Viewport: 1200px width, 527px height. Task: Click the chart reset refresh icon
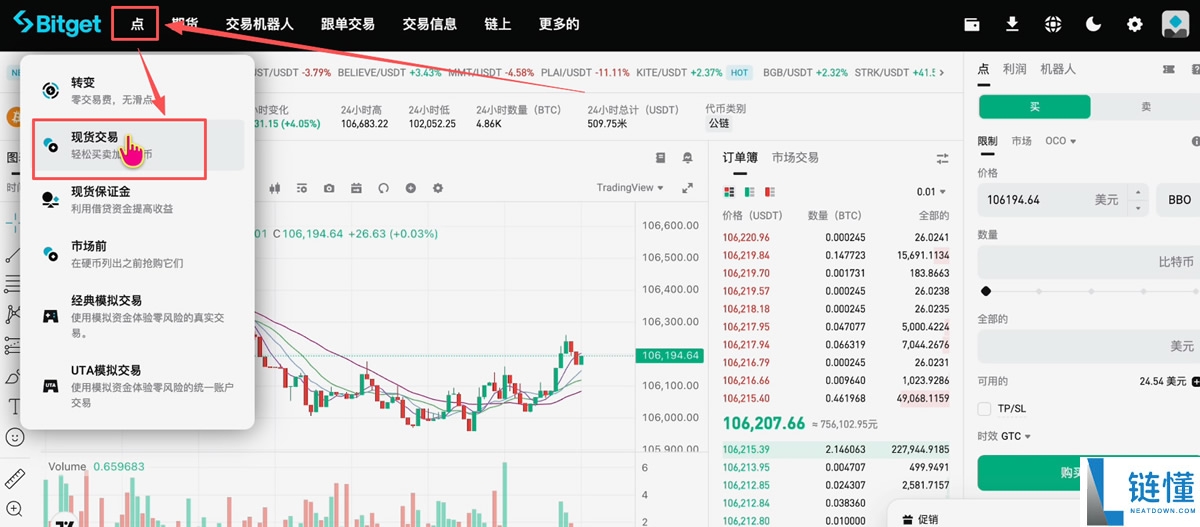(383, 188)
